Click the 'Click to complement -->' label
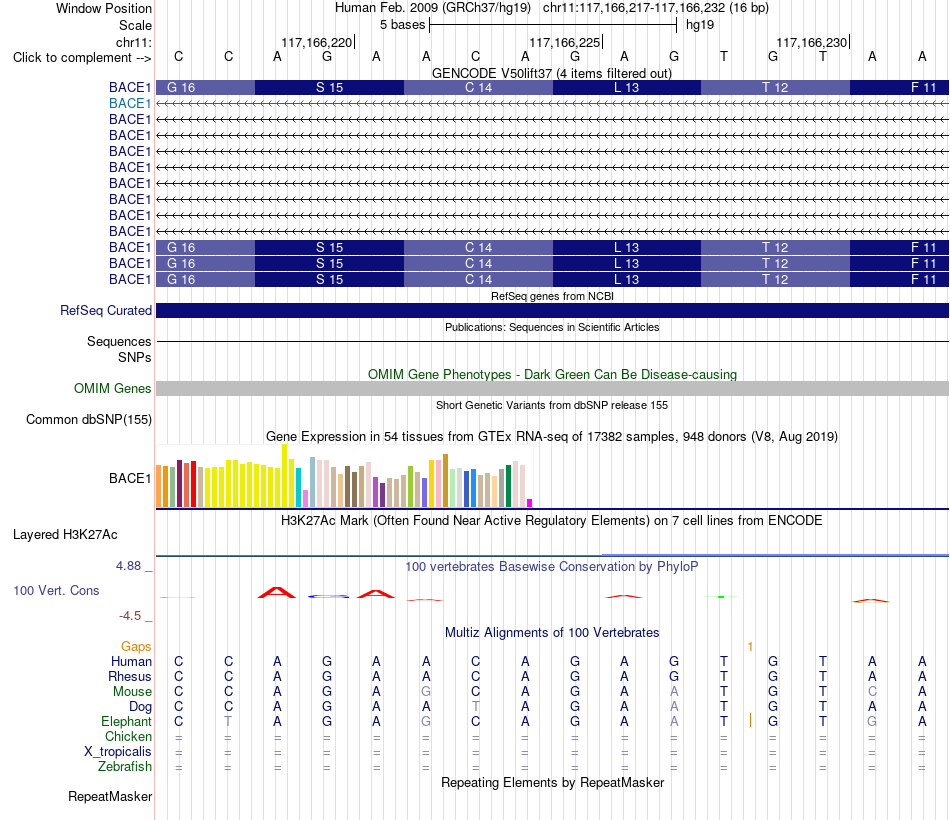This screenshot has width=950, height=820. click(82, 58)
